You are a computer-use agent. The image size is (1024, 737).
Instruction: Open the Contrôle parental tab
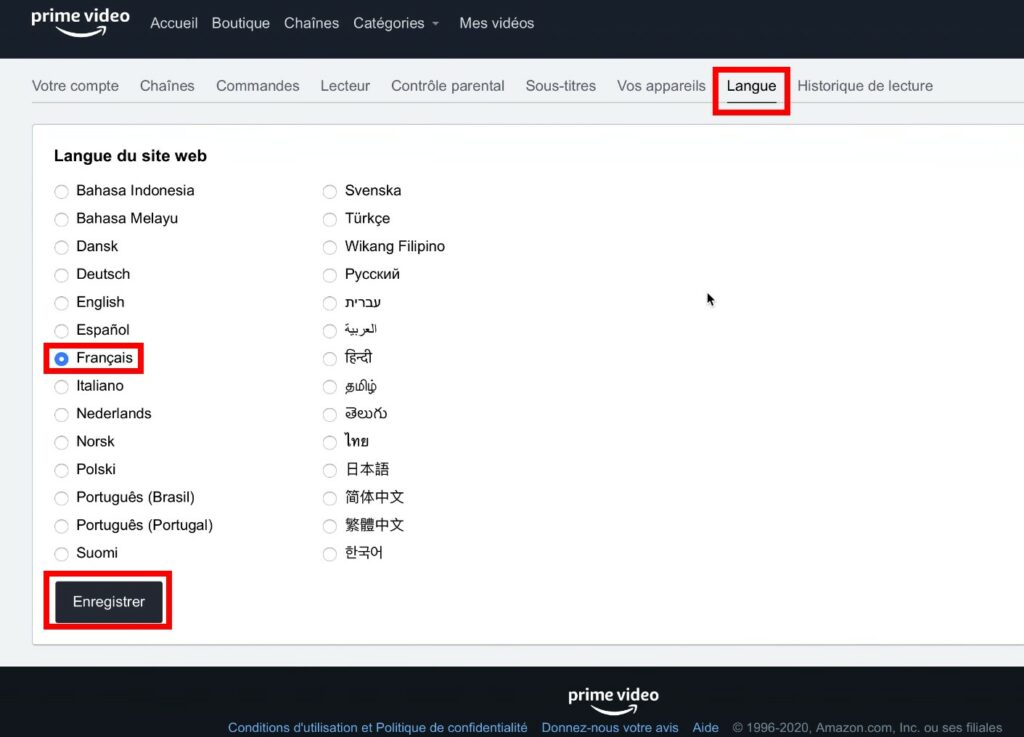pos(447,86)
